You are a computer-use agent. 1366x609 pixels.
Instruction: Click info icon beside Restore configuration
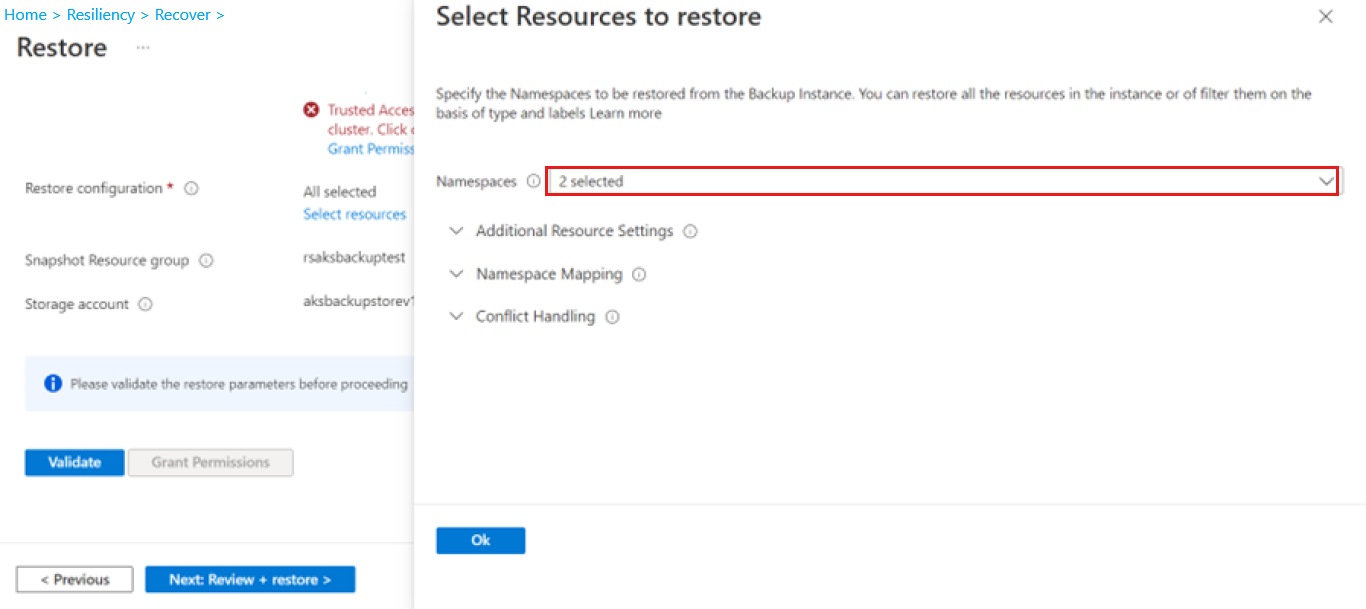tap(191, 188)
